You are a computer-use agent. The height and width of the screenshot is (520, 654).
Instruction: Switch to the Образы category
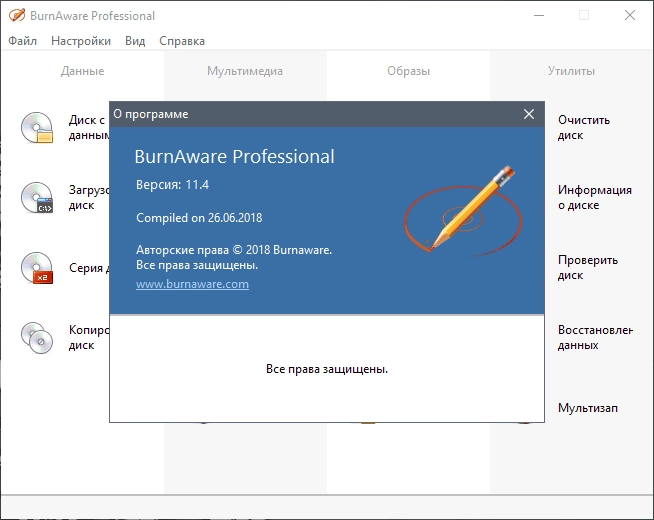pyautogui.click(x=408, y=71)
